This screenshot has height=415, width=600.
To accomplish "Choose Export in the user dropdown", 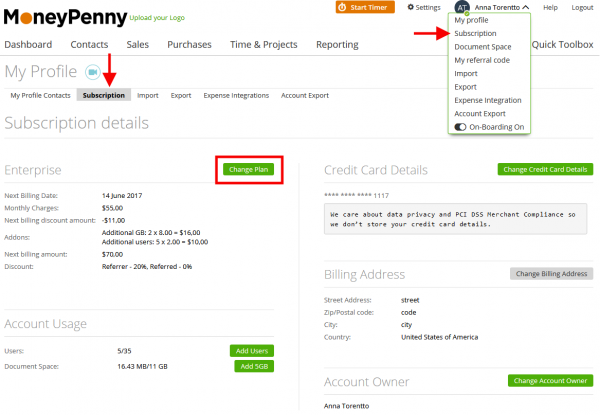I will (x=465, y=87).
